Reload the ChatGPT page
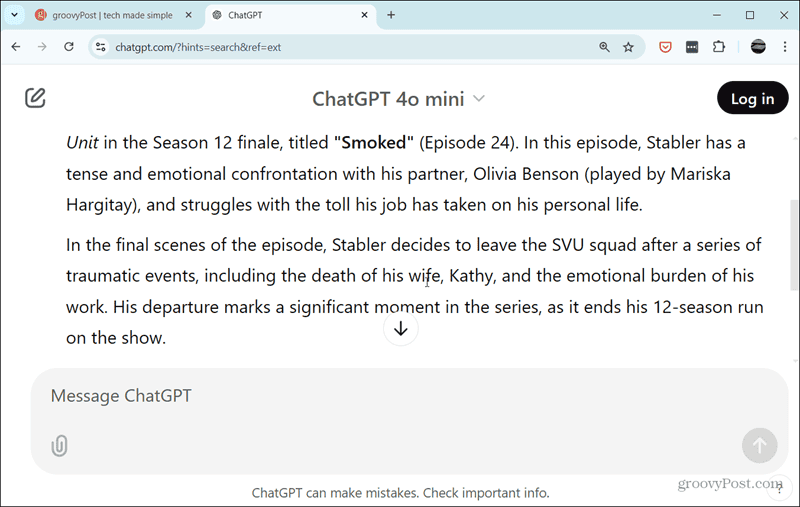Screen dimensions: 800x507 (68, 47)
